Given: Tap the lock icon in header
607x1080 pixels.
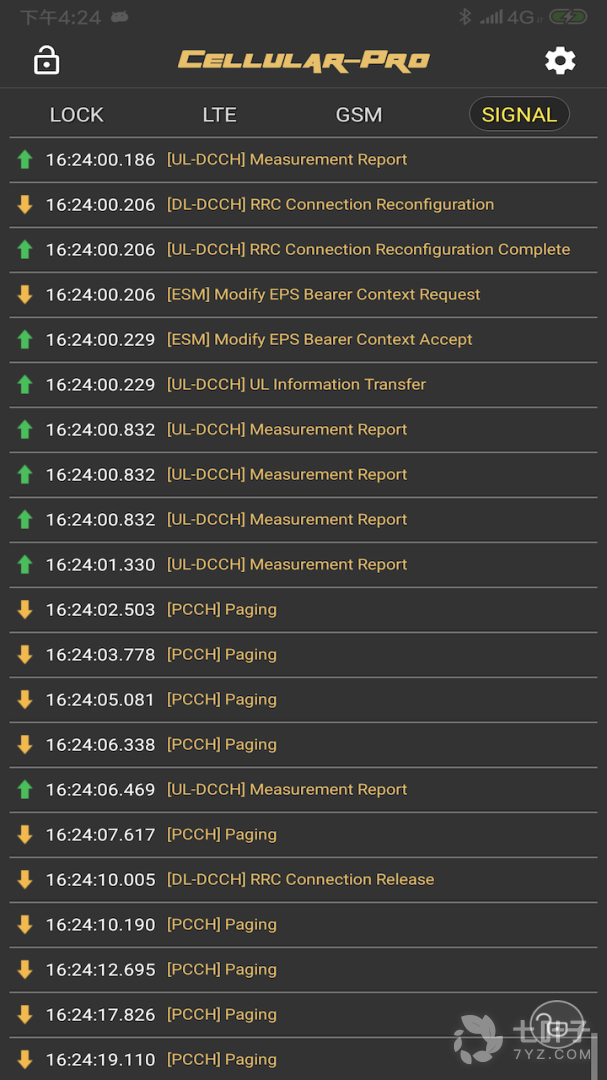Looking at the screenshot, I should tap(46, 61).
